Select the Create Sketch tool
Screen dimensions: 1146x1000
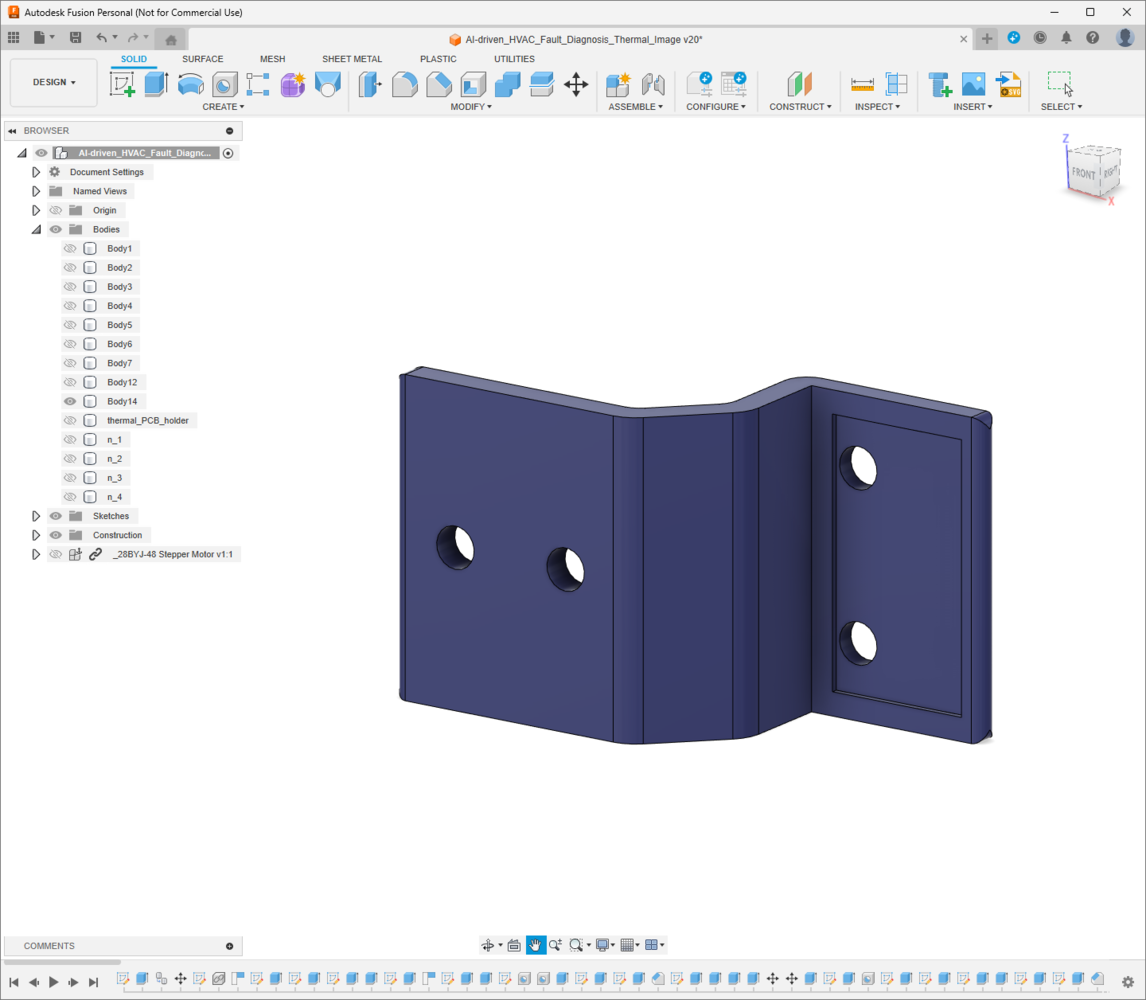coord(122,84)
